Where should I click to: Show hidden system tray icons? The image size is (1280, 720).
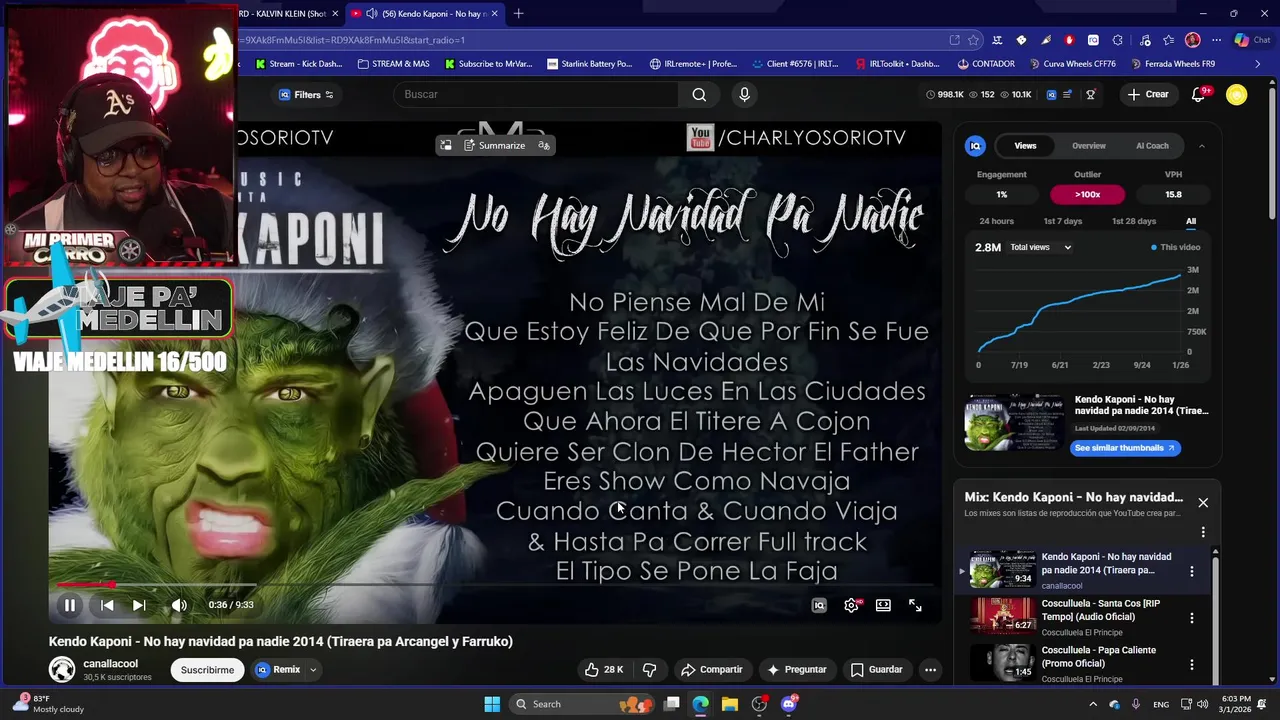pos(1092,704)
